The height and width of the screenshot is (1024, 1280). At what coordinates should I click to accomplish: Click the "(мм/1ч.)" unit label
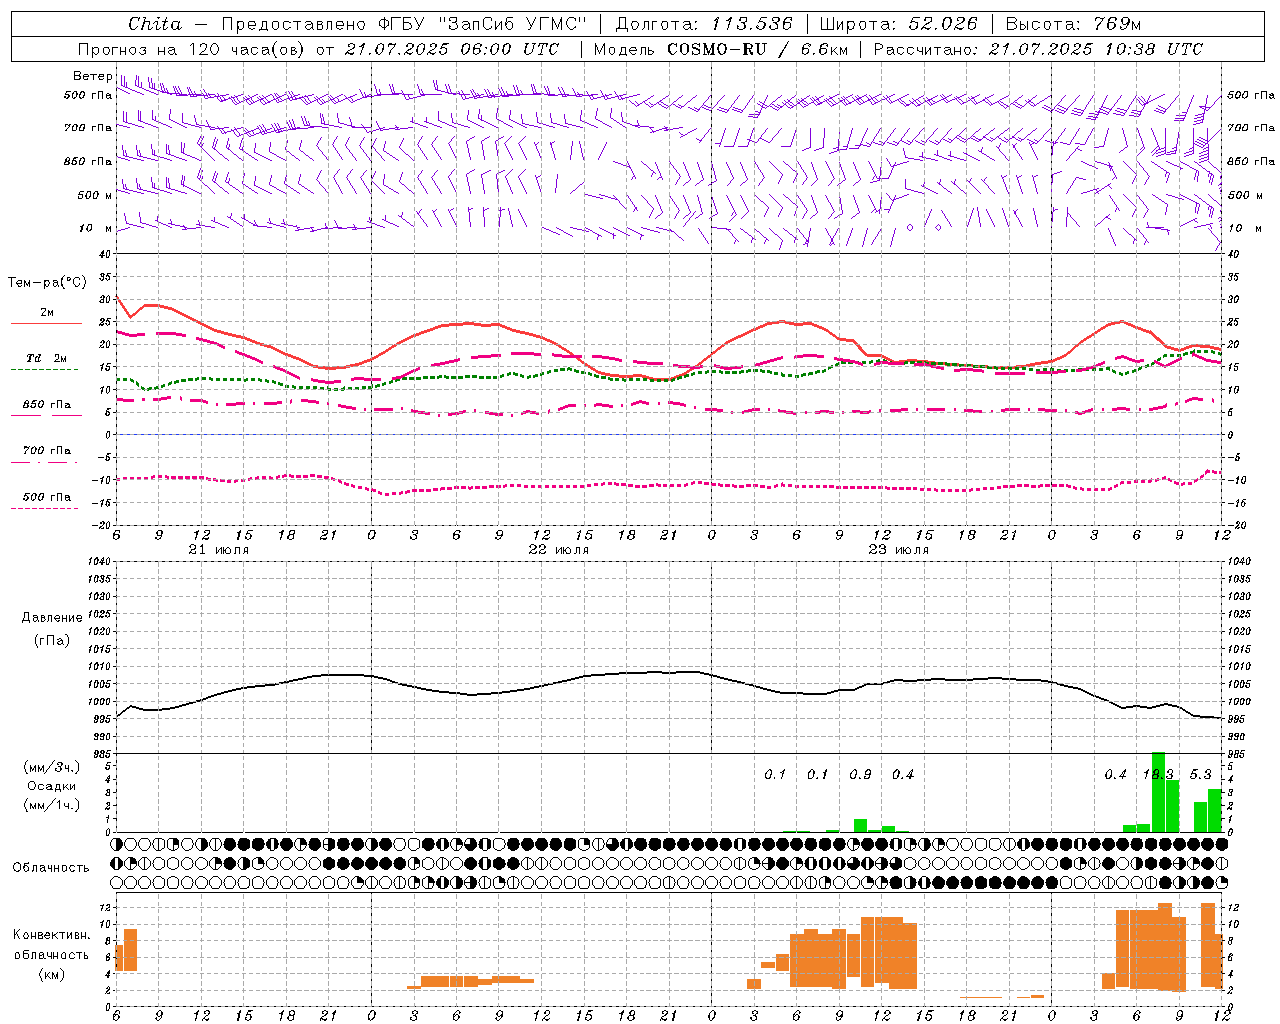coord(51,805)
